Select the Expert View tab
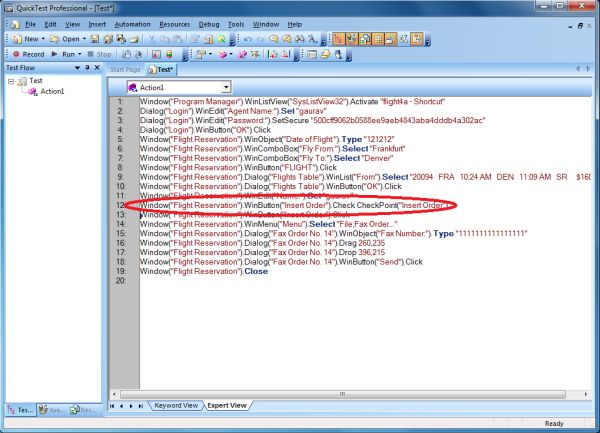600x433 pixels. click(227, 405)
